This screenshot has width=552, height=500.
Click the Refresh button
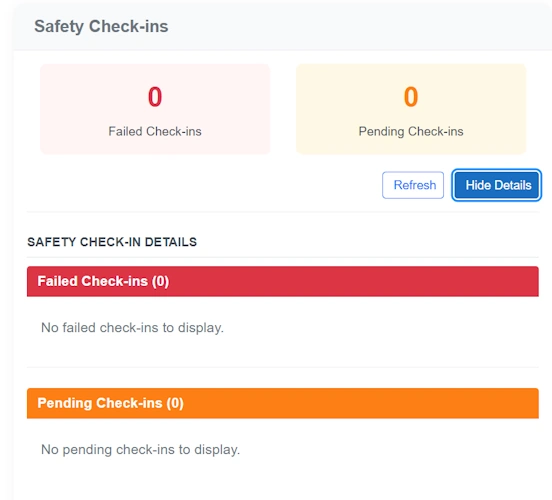(x=413, y=185)
